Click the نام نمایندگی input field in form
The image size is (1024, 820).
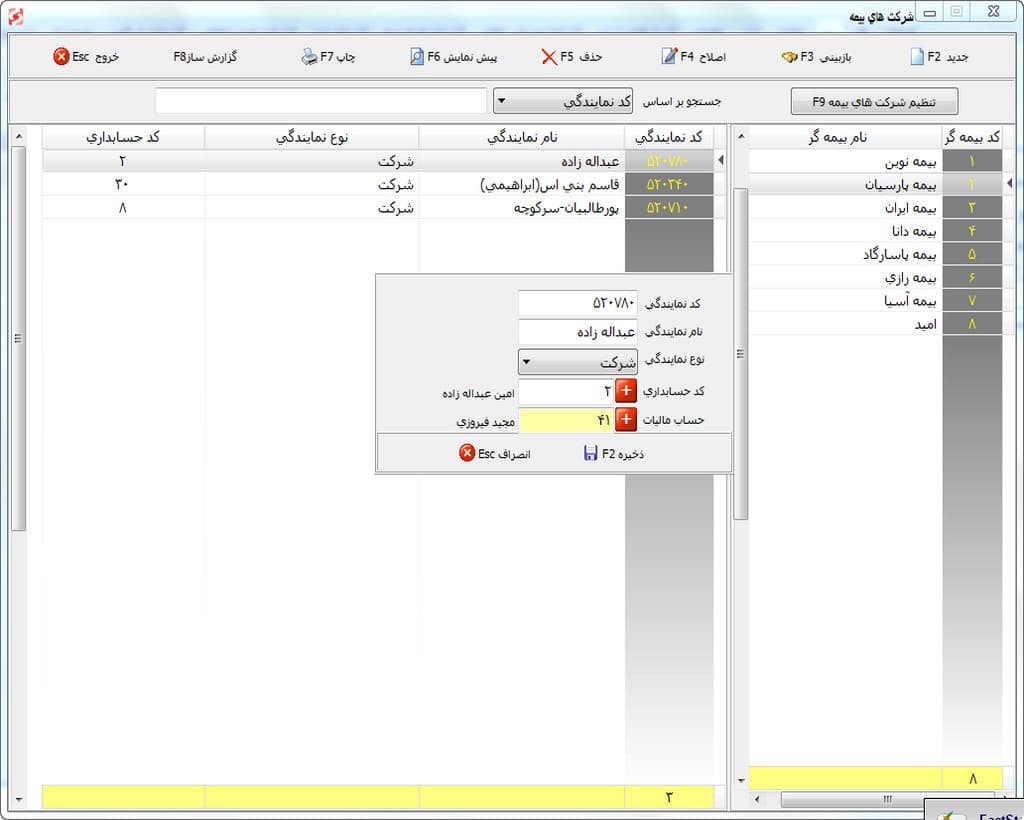[577, 331]
